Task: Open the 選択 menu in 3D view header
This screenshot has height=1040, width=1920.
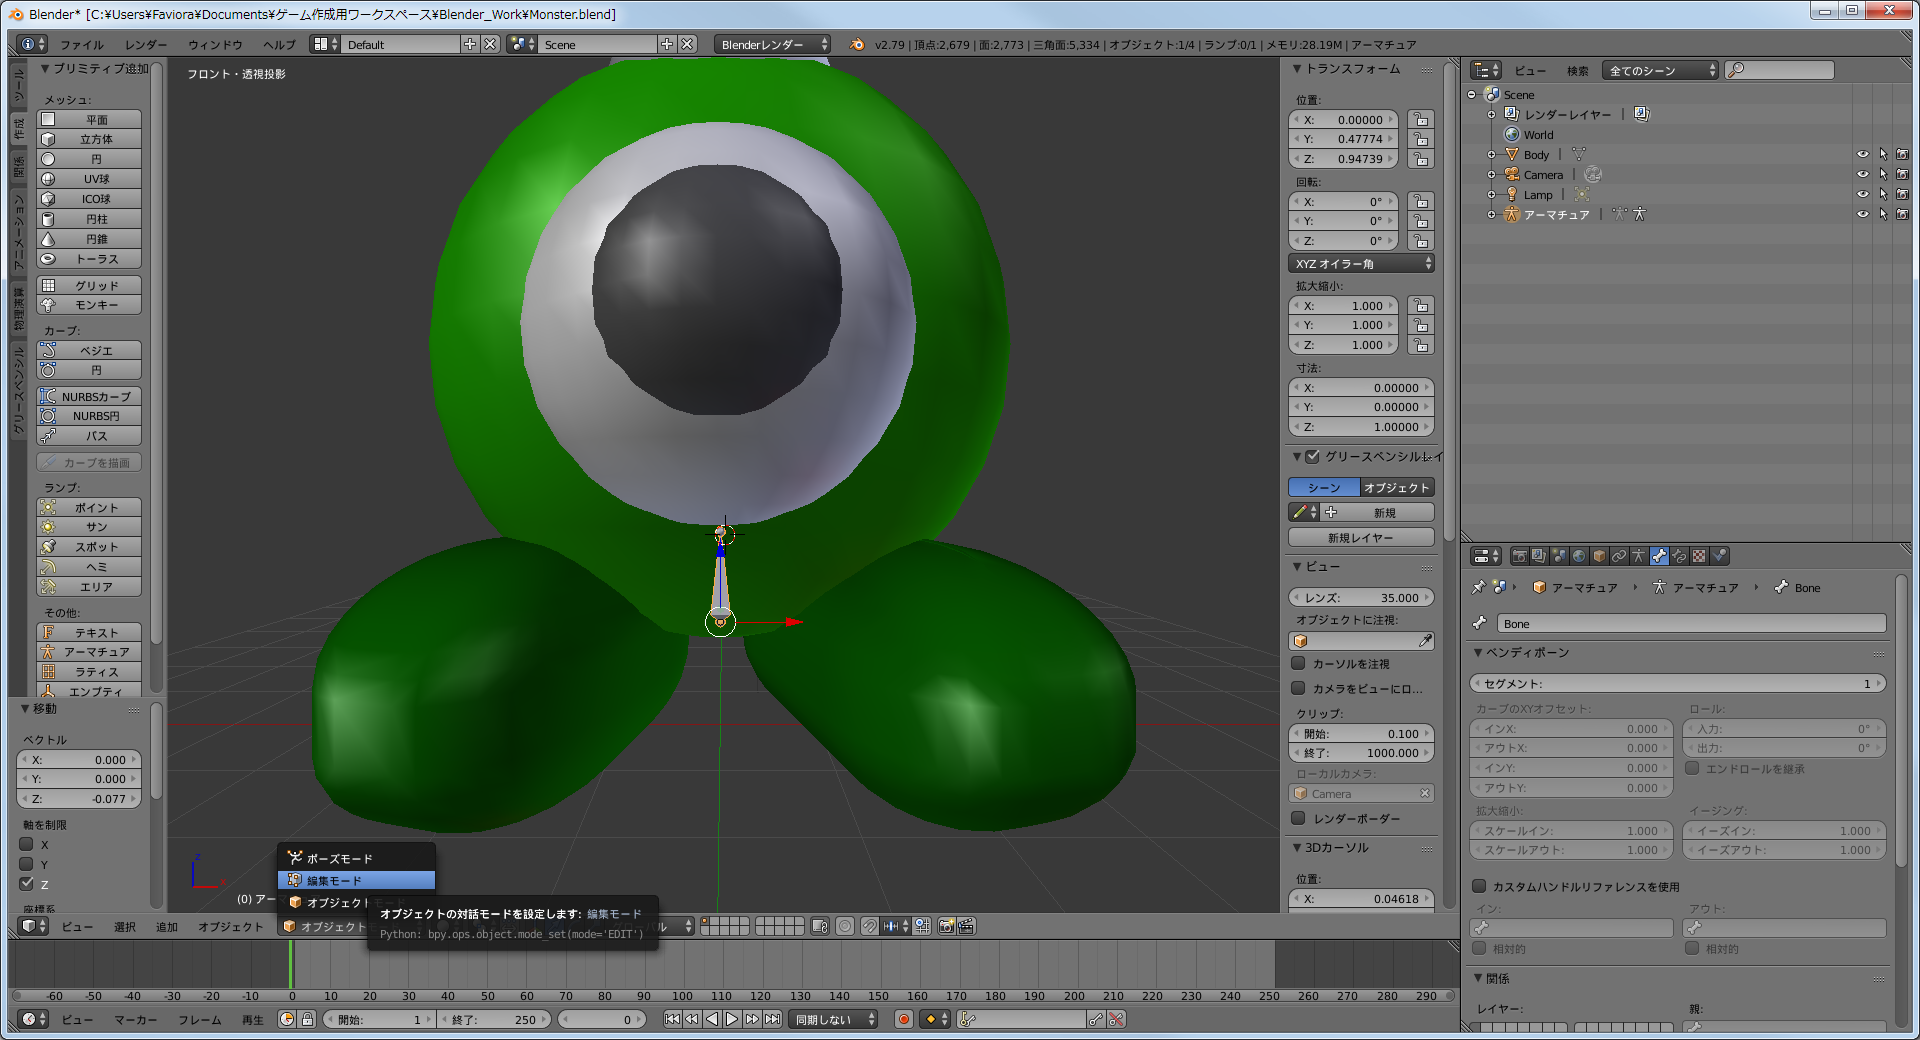Action: point(125,927)
